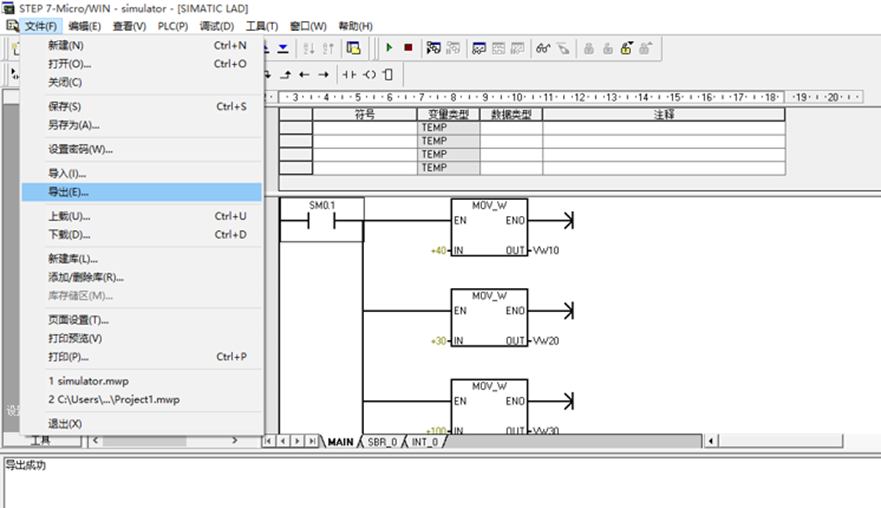The height and width of the screenshot is (508, 881).
Task: Click the first 变量类型 TEMP cell
Action: click(x=447, y=128)
